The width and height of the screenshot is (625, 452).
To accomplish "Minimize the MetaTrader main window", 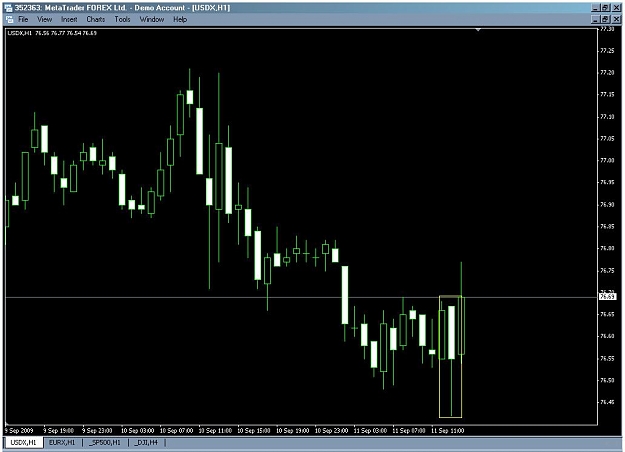I will 595,8.
